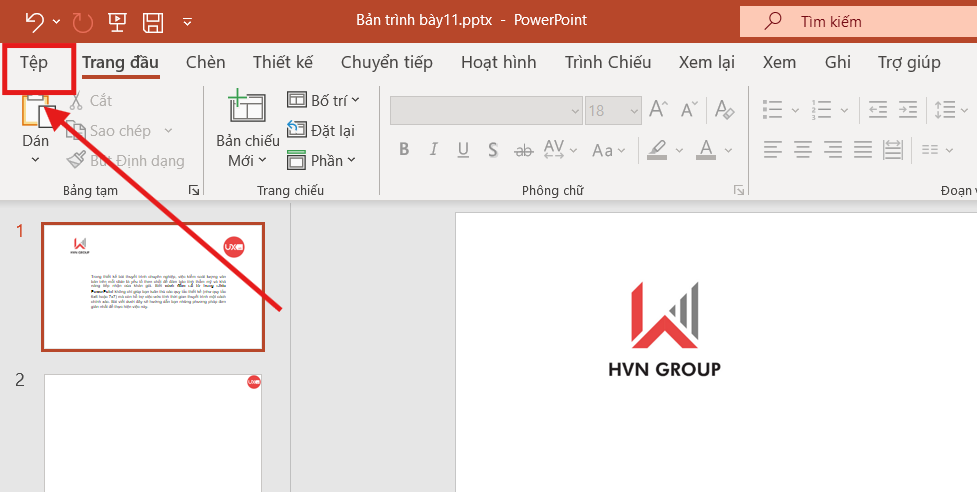Clear all formatting eraser icon
This screenshot has height=492, width=977.
coord(725,110)
